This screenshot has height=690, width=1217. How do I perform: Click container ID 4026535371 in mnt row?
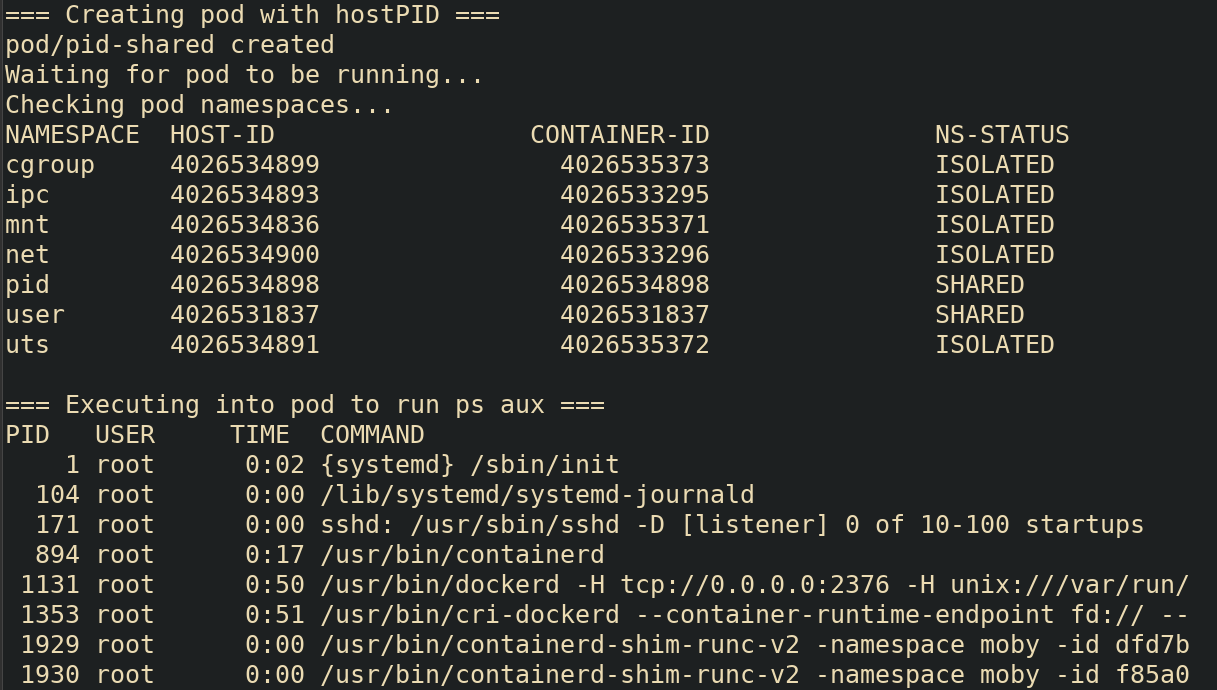pos(634,225)
